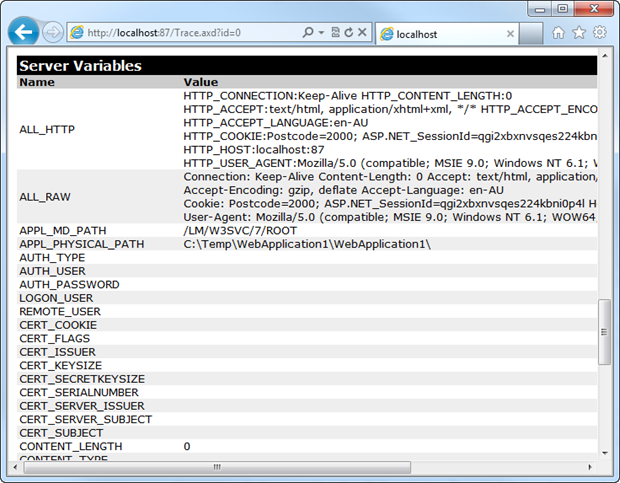This screenshot has height=483, width=620.
Task: Click the AUTH_USER row name
Action: [x=53, y=271]
